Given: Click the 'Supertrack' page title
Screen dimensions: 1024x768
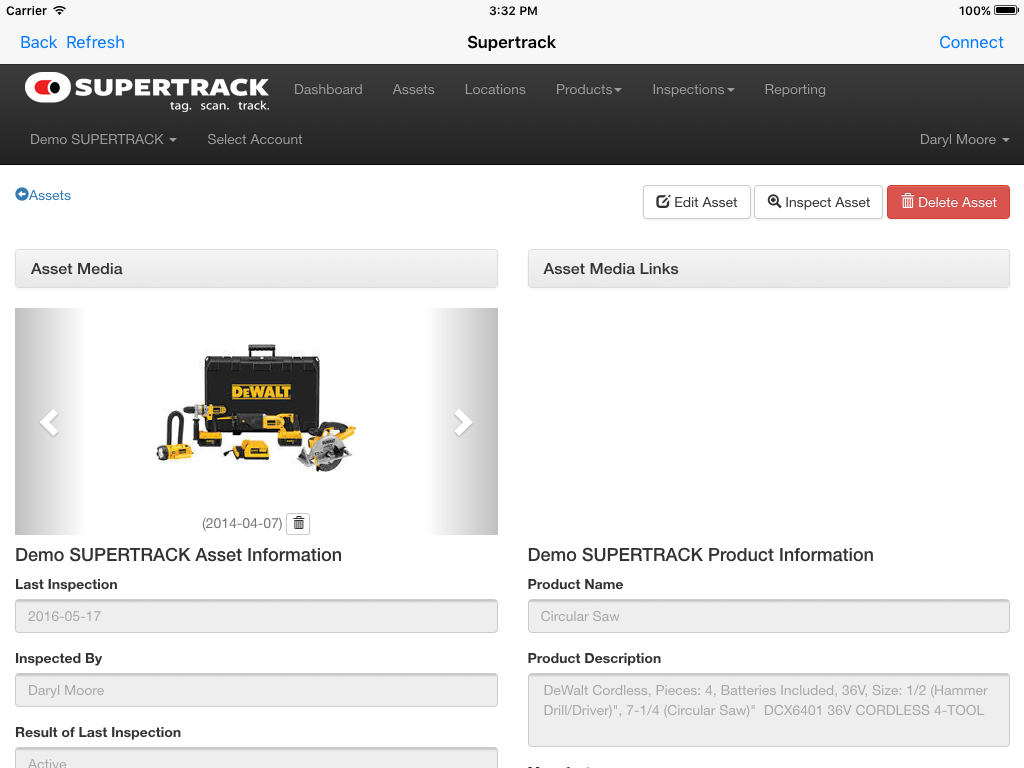Looking at the screenshot, I should click(511, 42).
